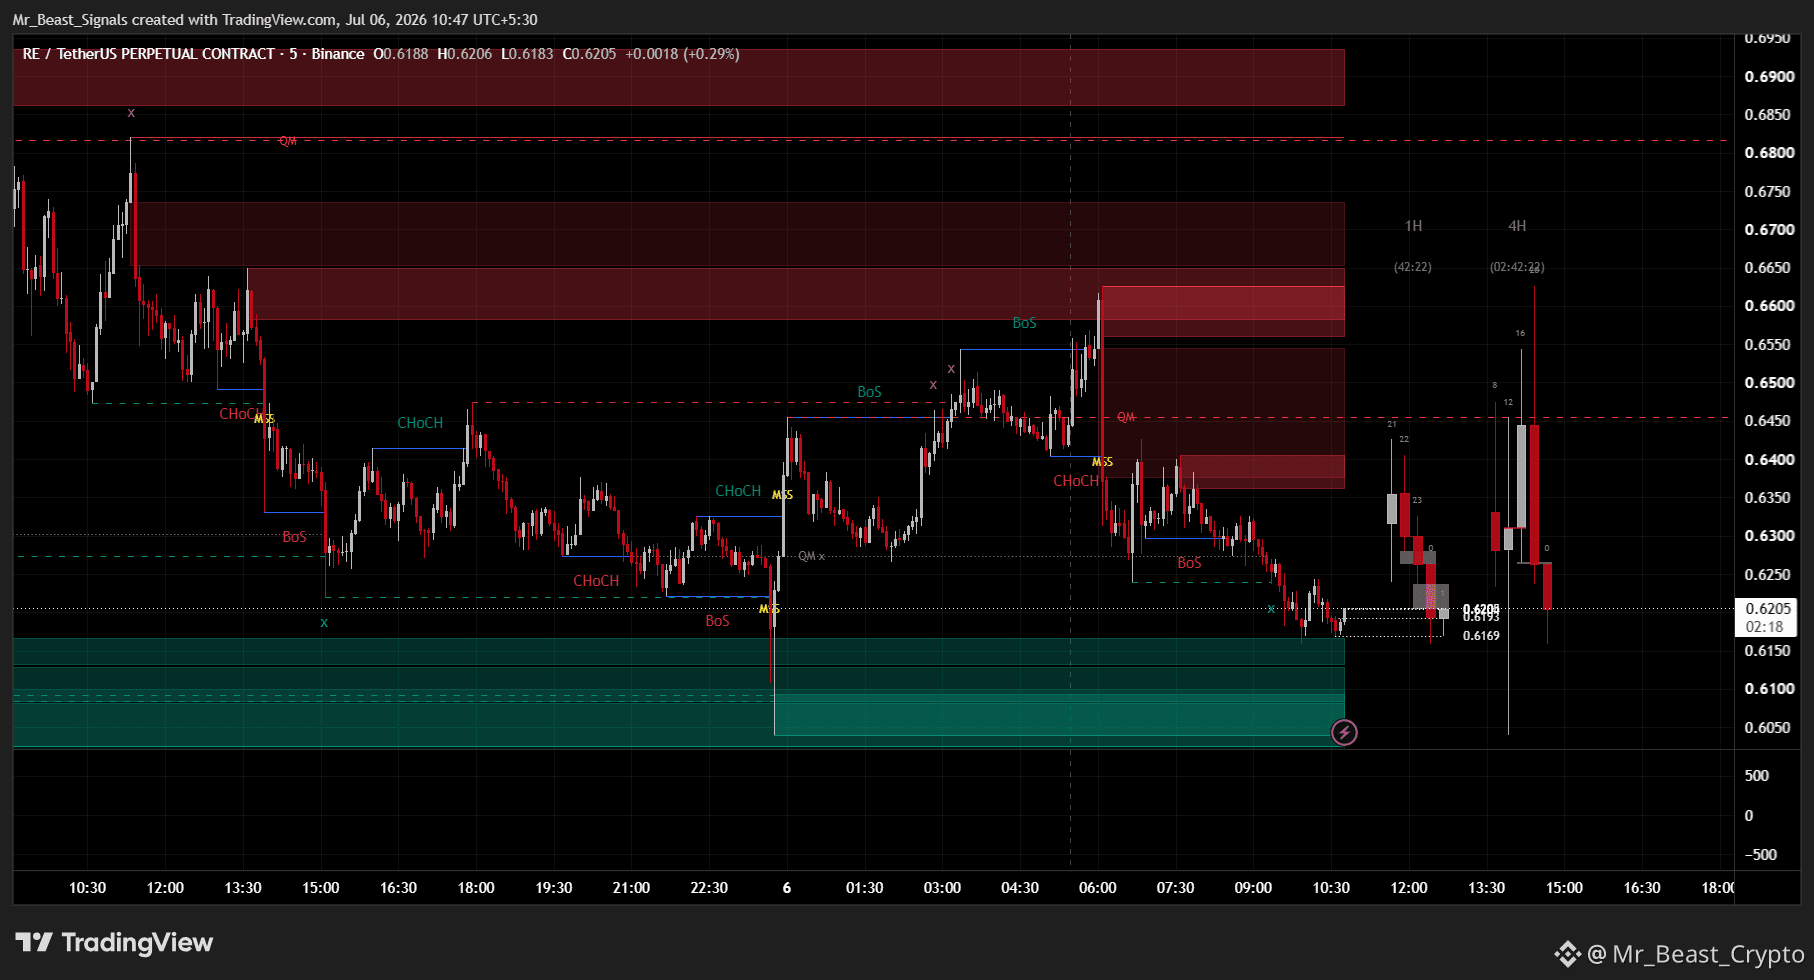Image resolution: width=1814 pixels, height=980 pixels.
Task: Click 01:30 on the time axis
Action: point(864,888)
